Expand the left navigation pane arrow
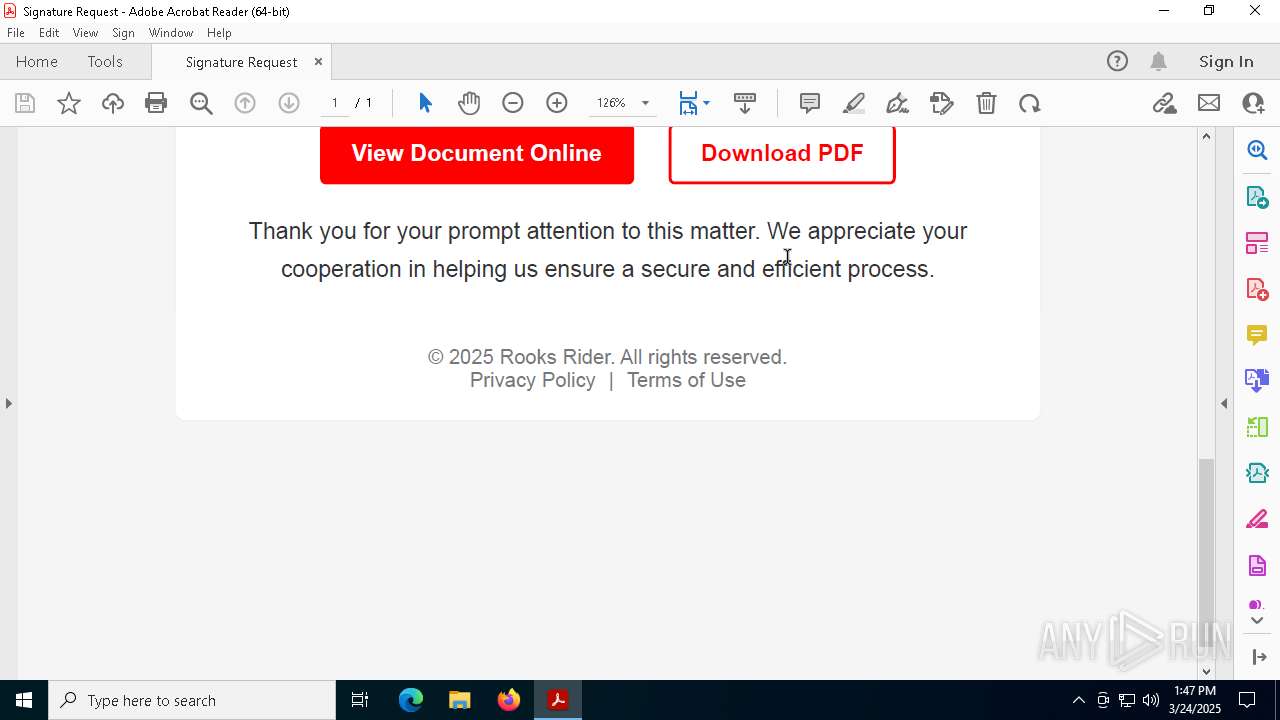The width and height of the screenshot is (1280, 720). click(x=8, y=403)
